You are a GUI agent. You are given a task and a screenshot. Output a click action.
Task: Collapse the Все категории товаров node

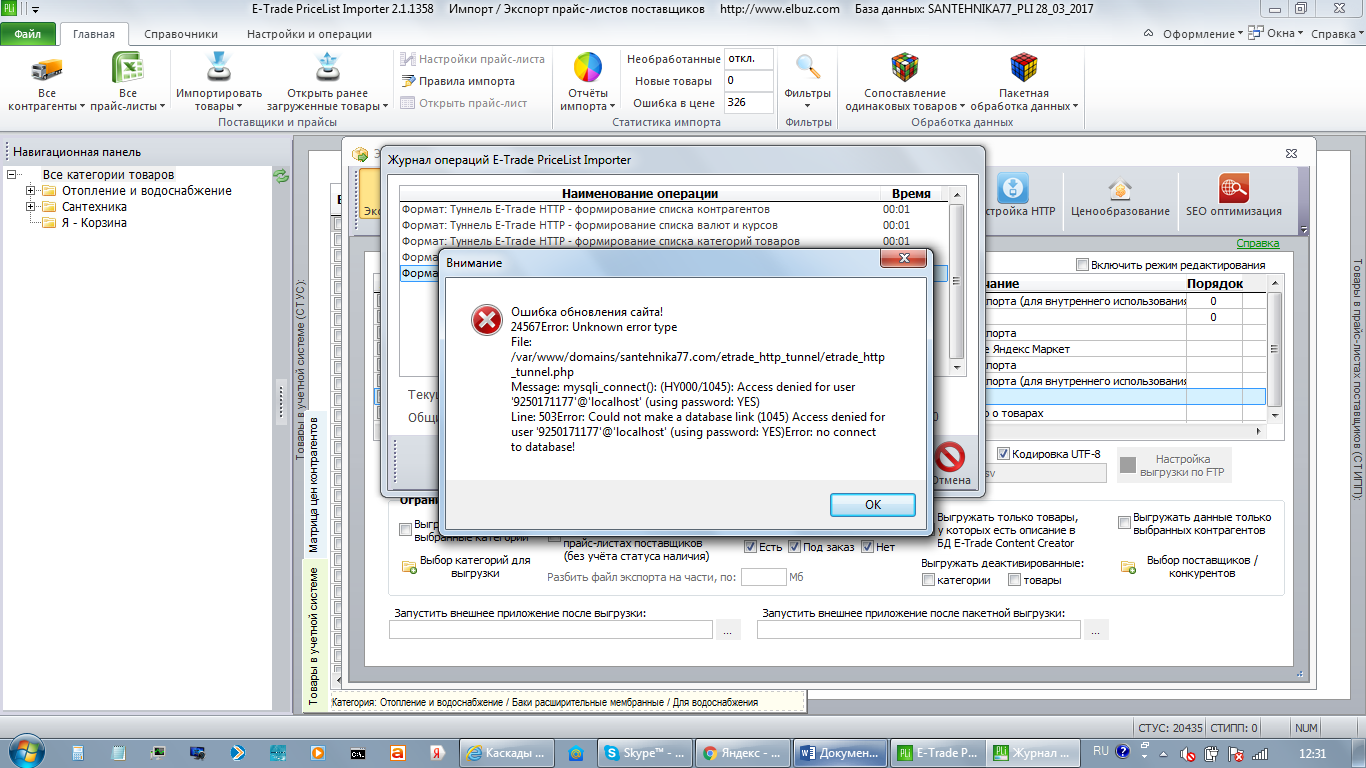click(x=11, y=175)
